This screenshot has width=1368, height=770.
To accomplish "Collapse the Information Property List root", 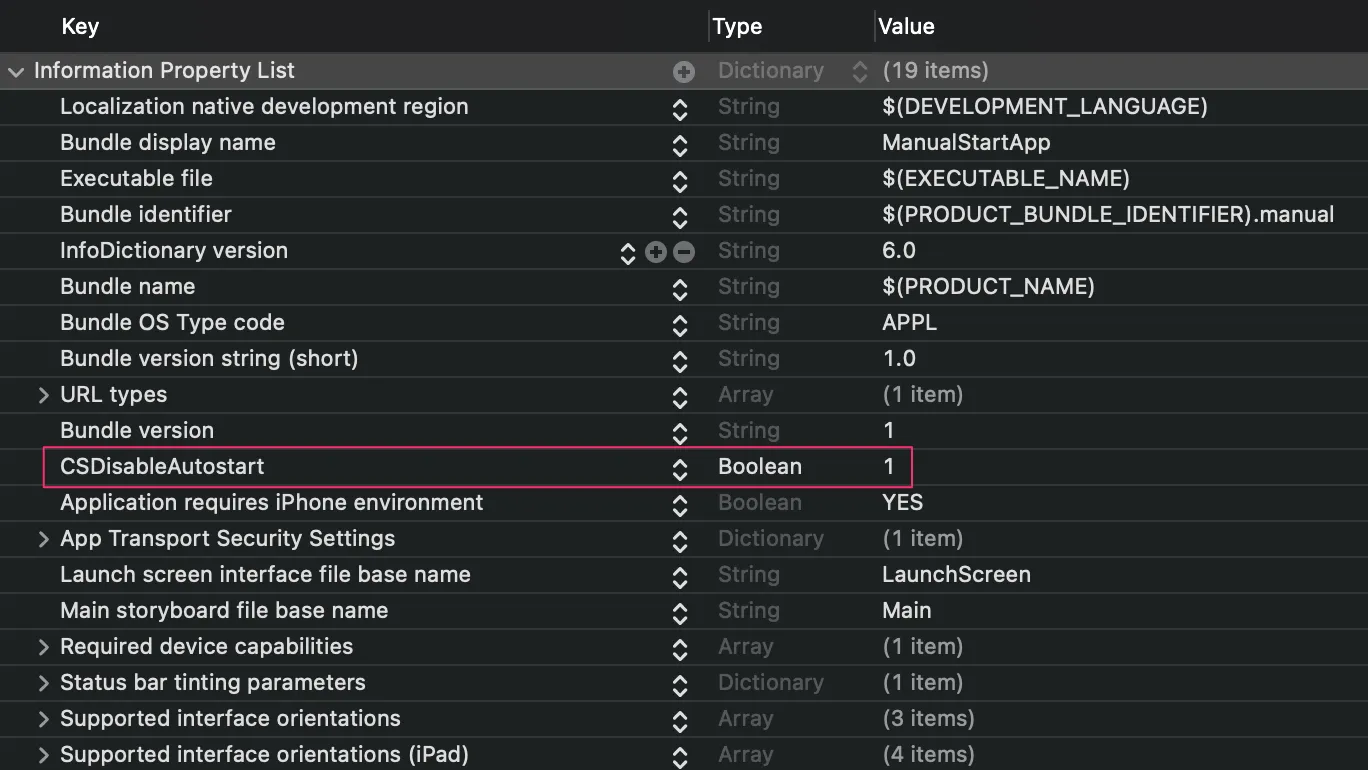I will pos(15,72).
